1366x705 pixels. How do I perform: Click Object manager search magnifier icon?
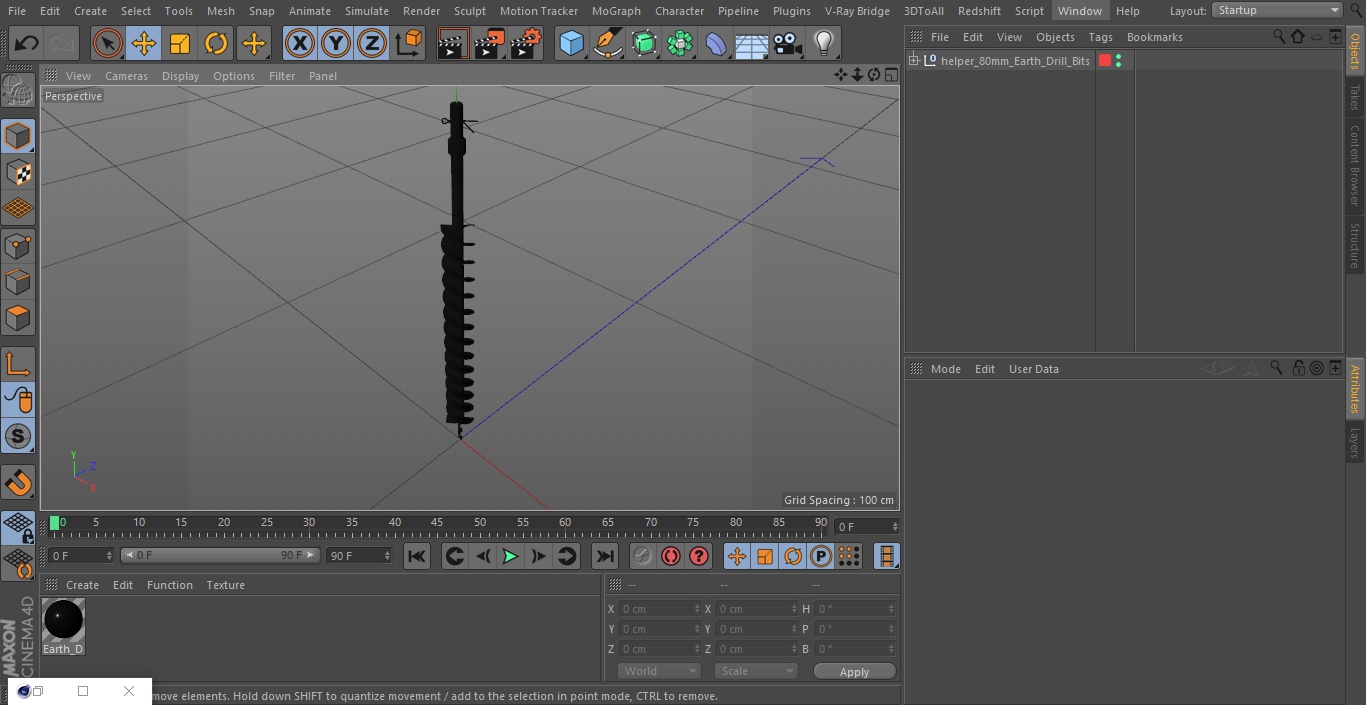click(x=1279, y=36)
